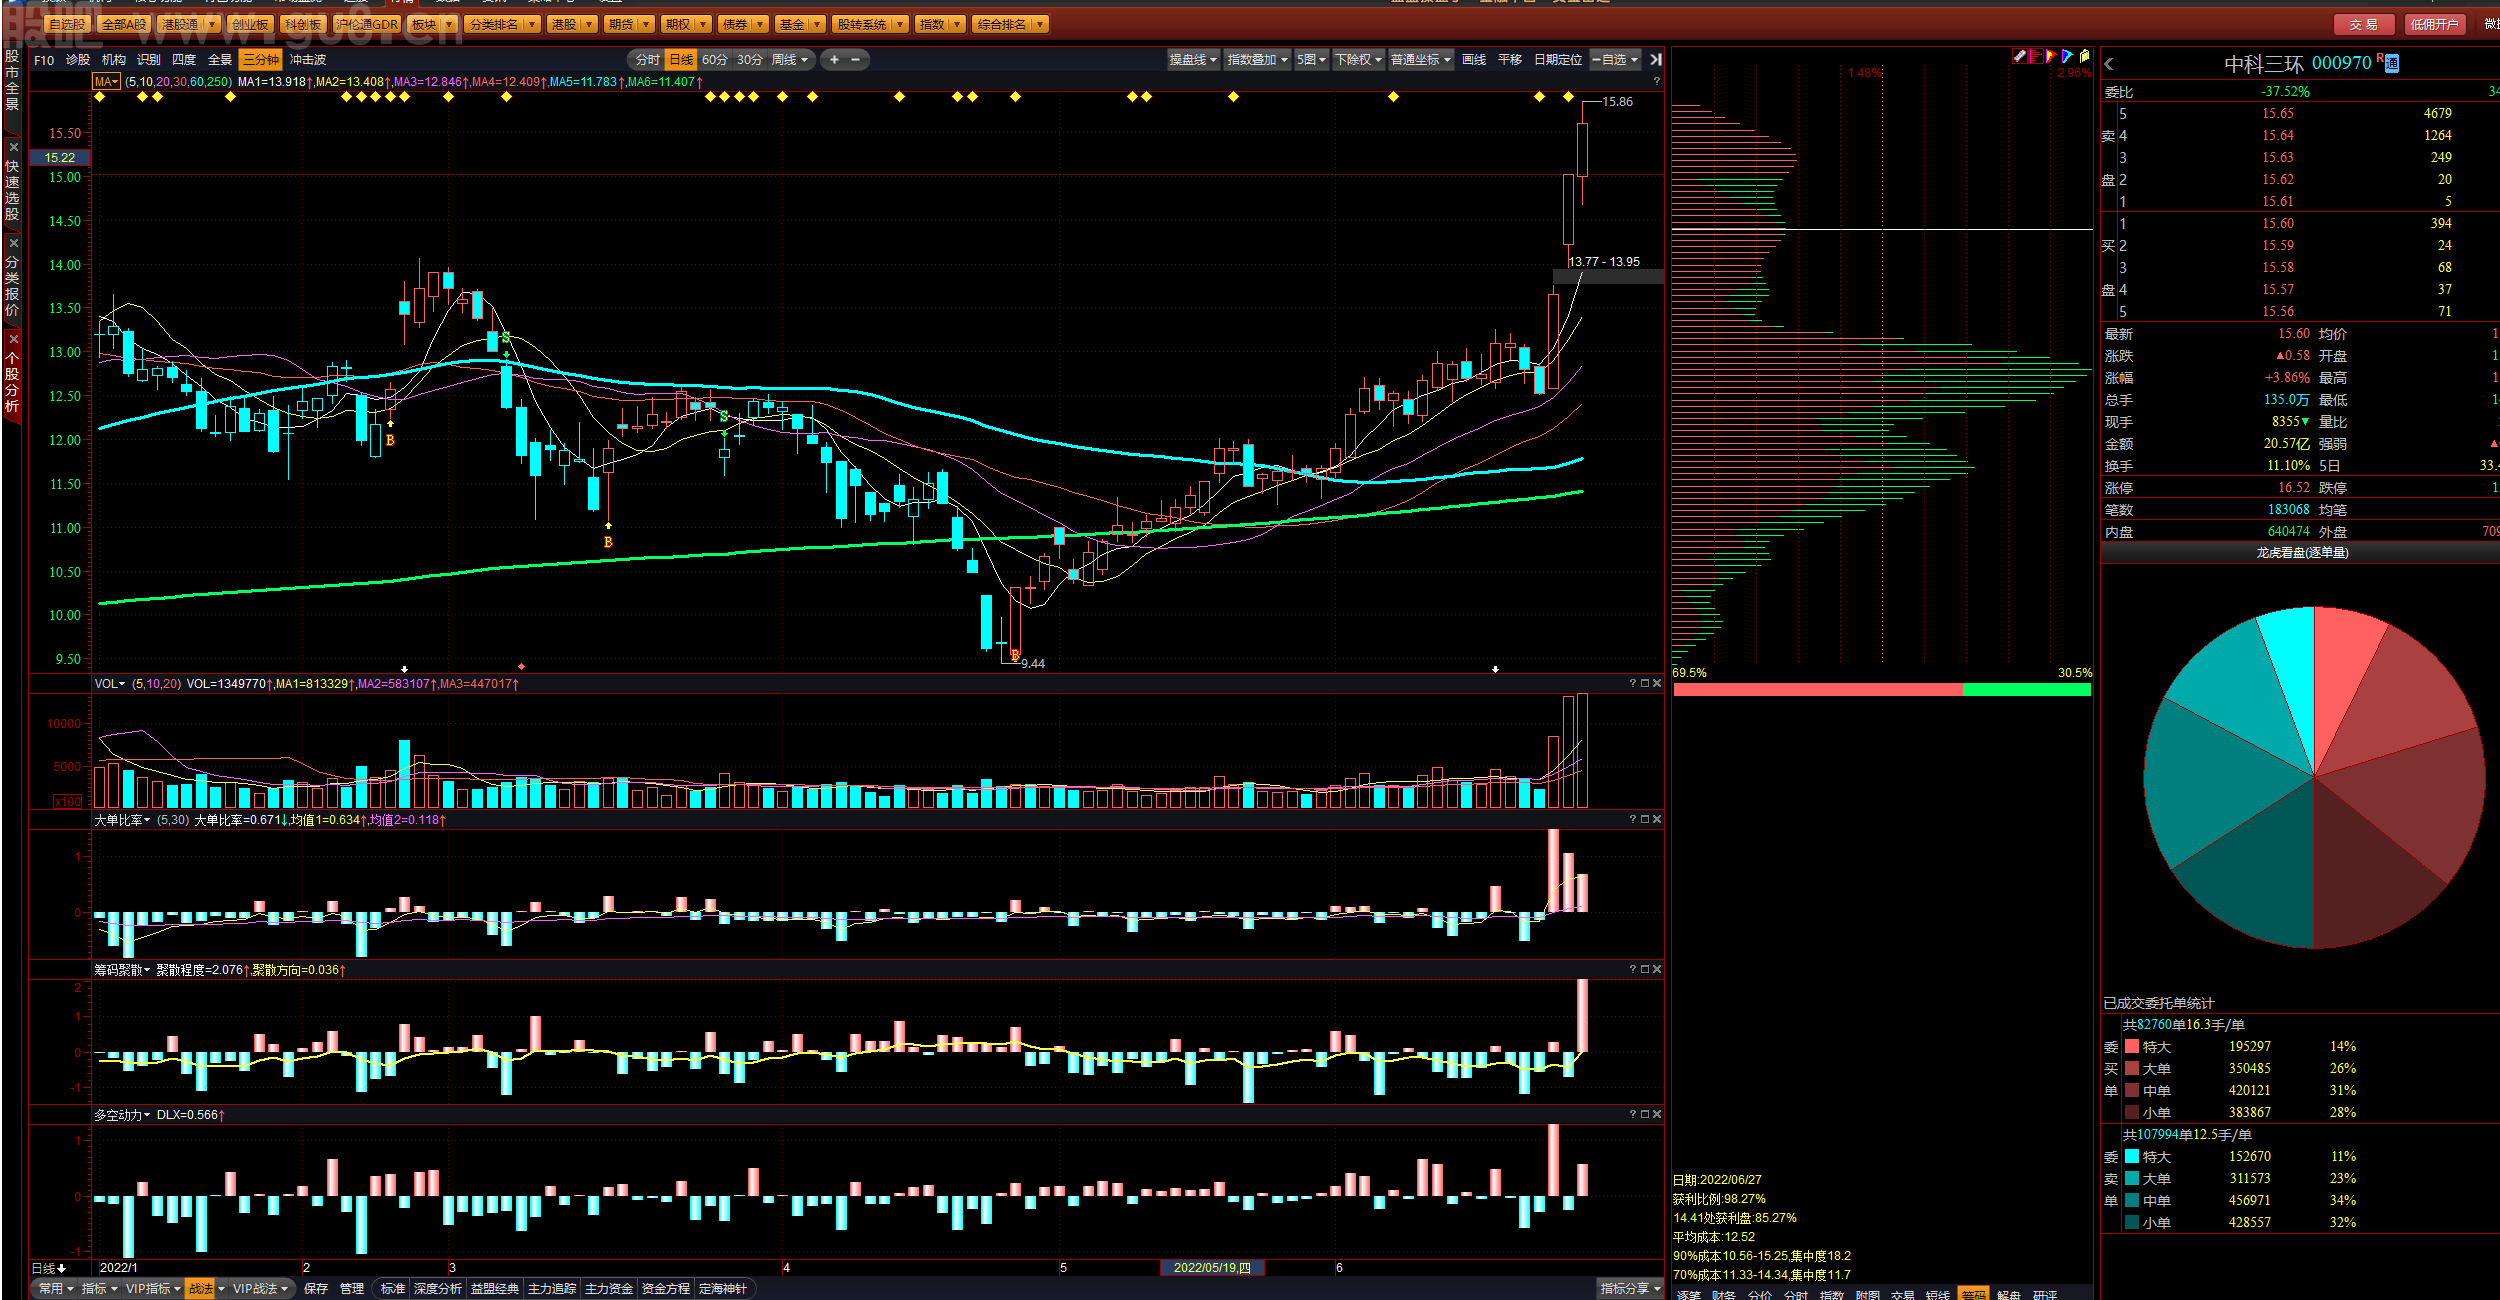Click the 保存 button at bottom

tap(316, 1289)
